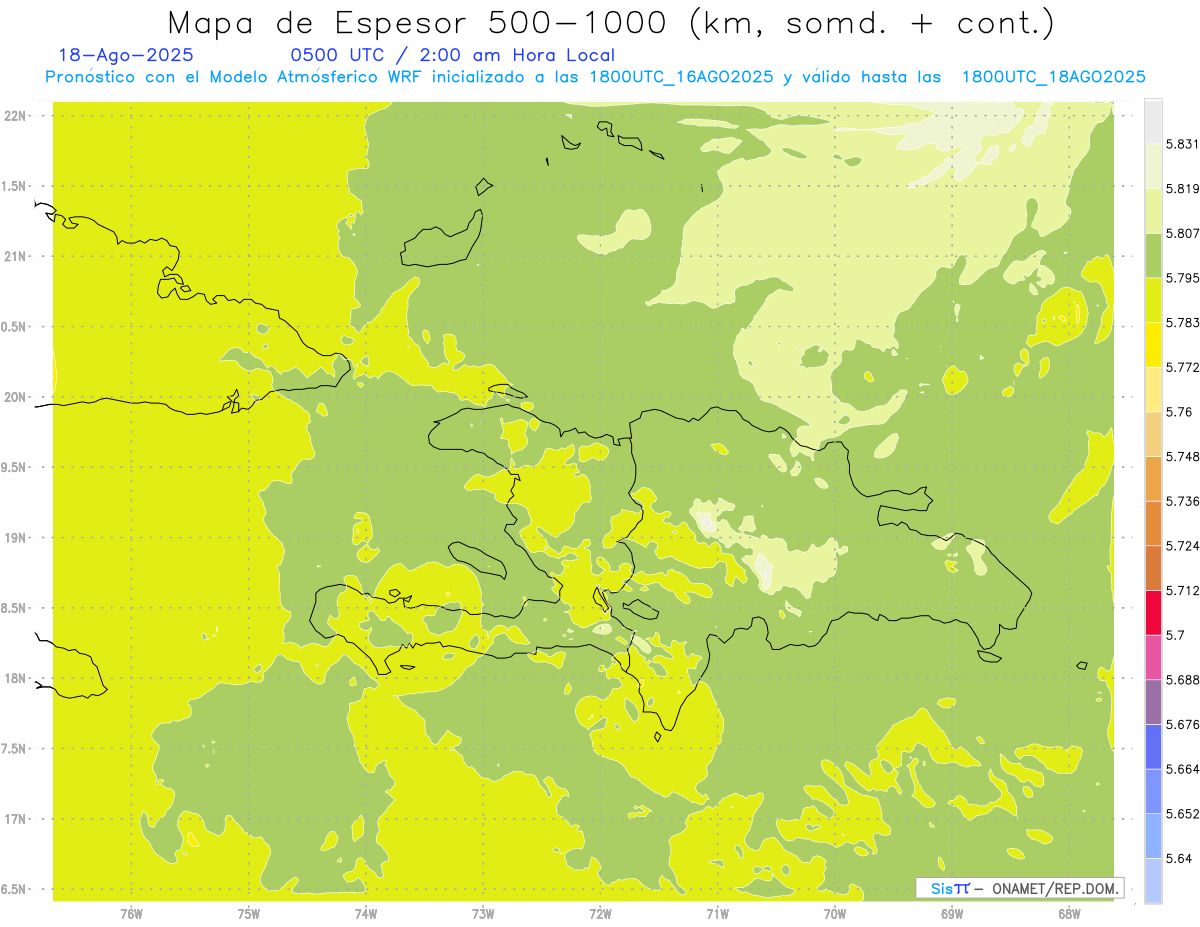Click the 7.5N latitude axis label
This screenshot has width=1200, height=927.
(x=14, y=749)
